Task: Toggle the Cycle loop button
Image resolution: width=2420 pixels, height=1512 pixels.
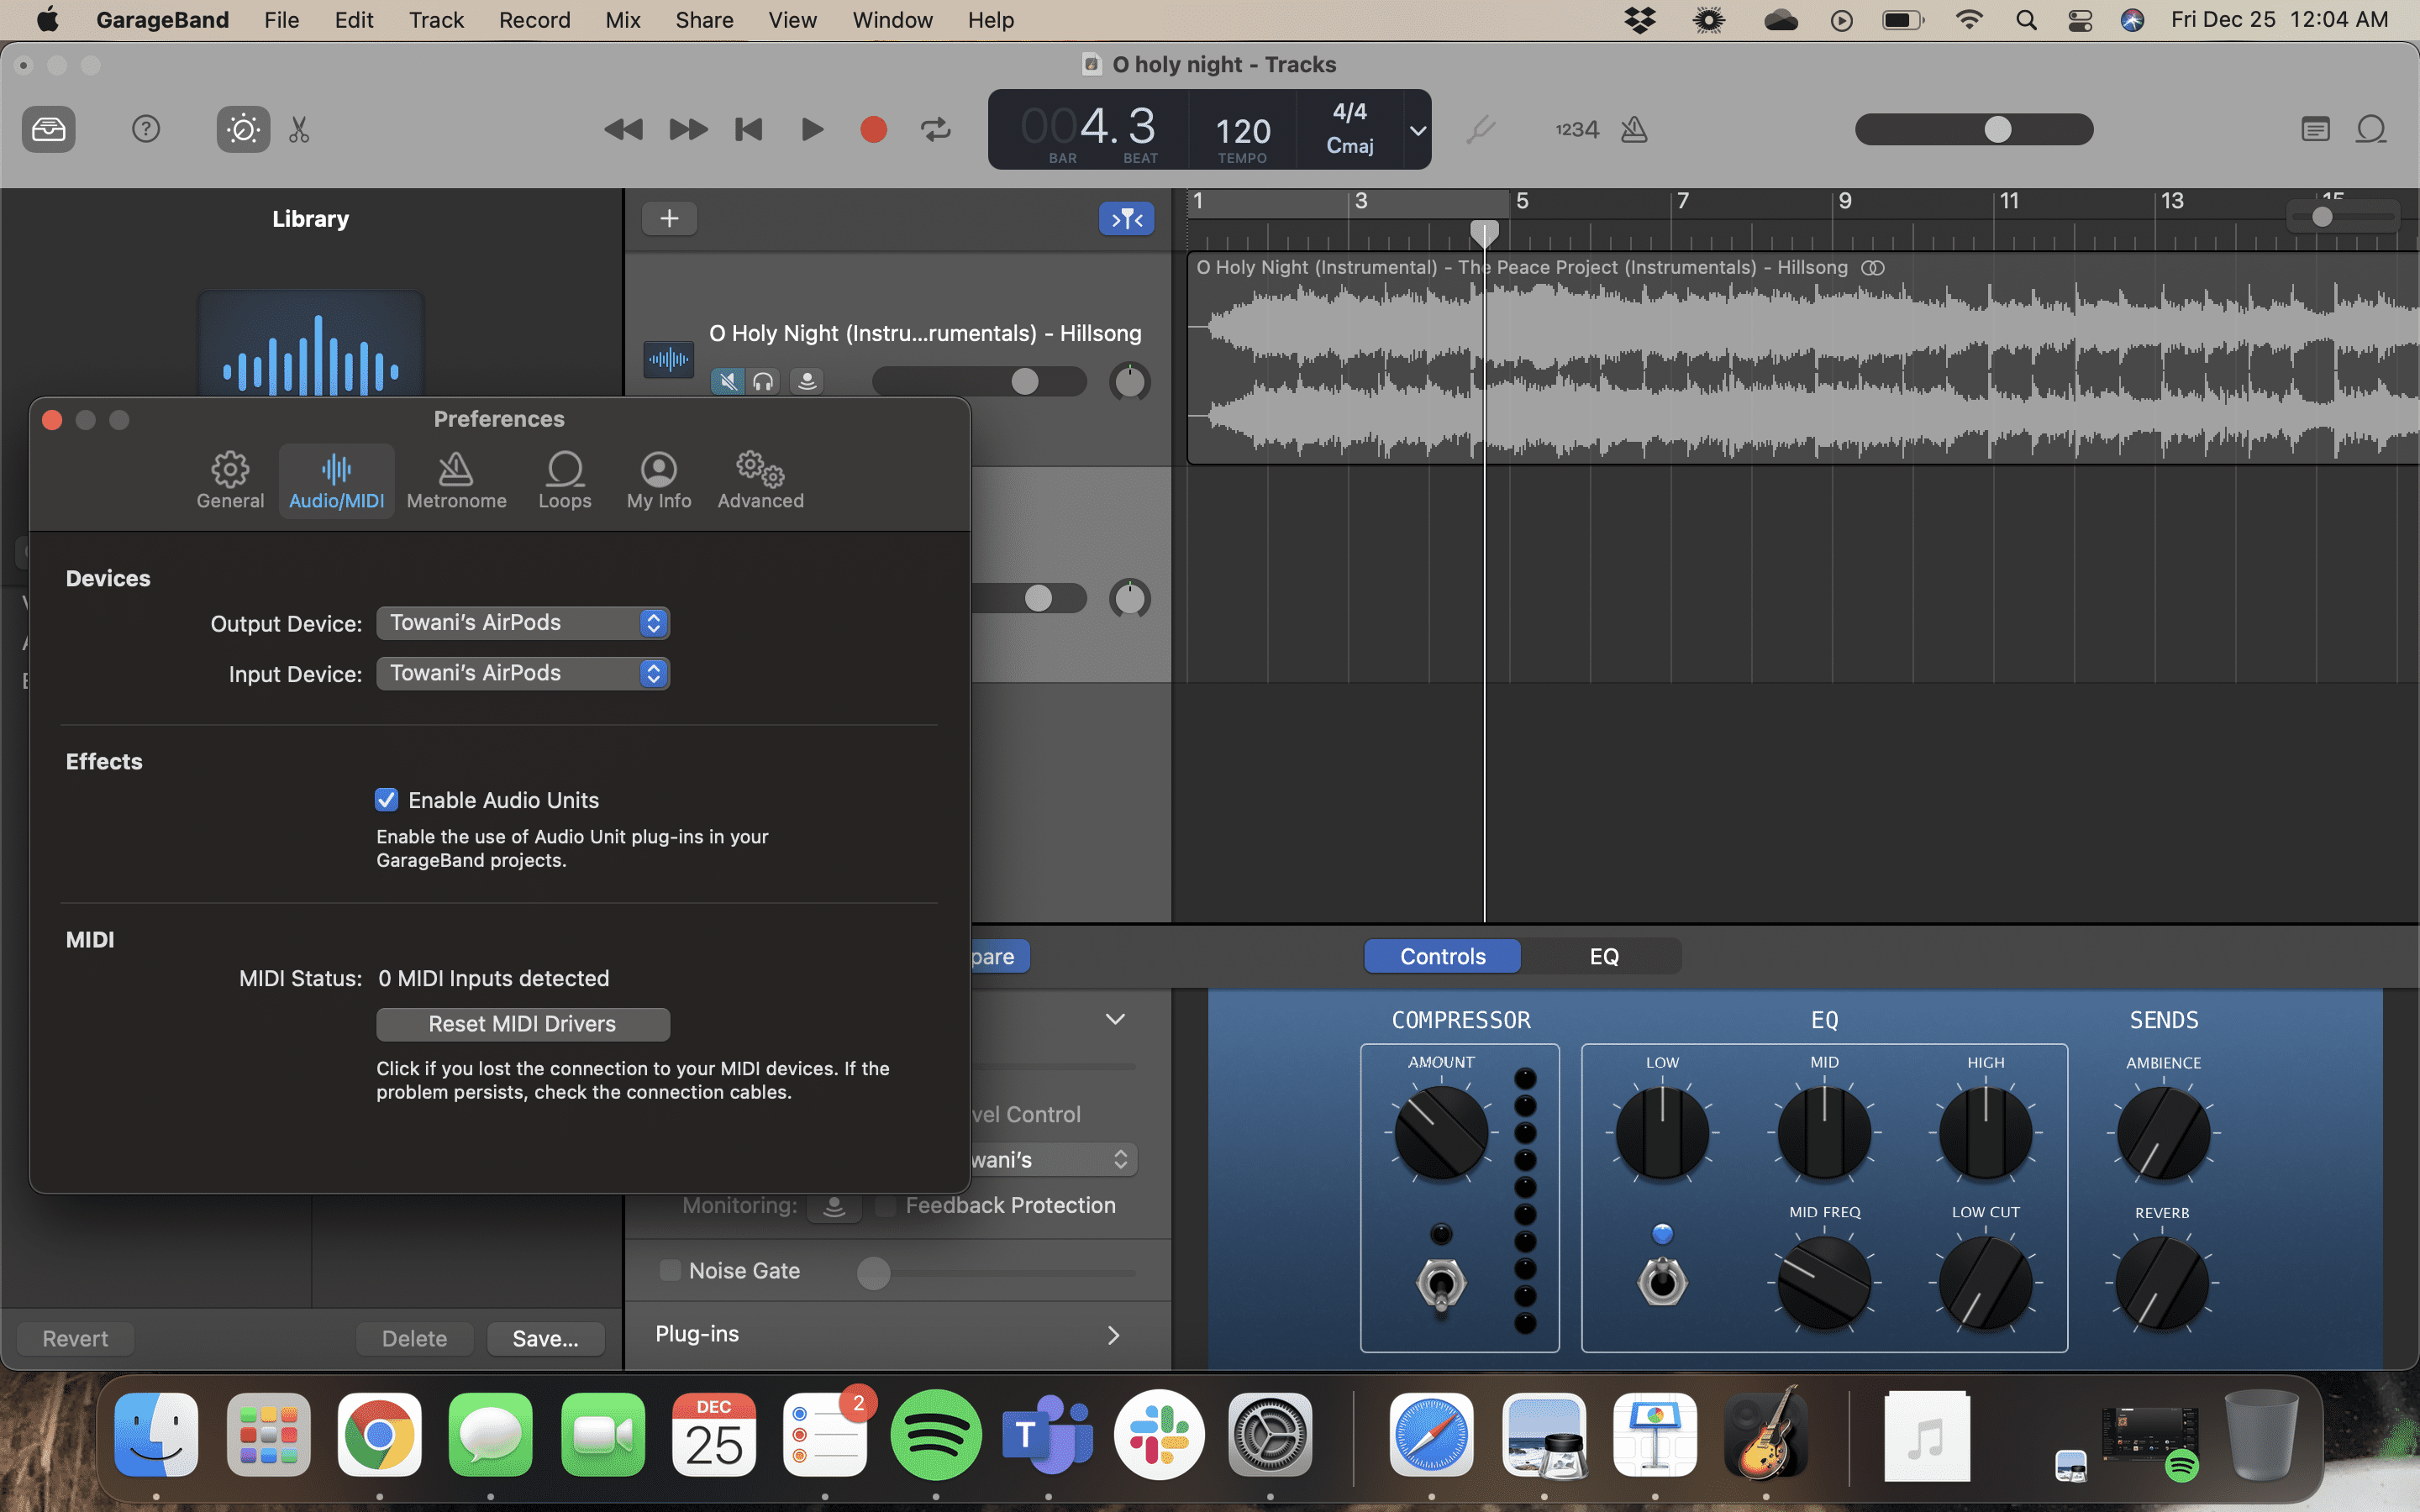Action: (935, 129)
